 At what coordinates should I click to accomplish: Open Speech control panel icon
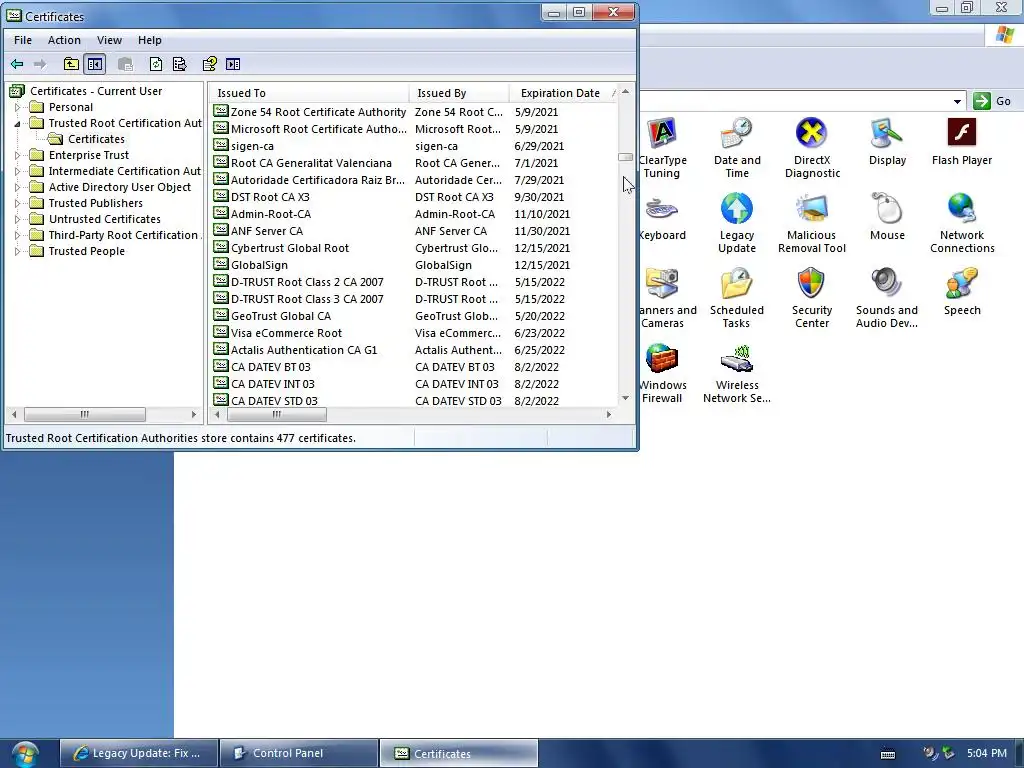(x=962, y=292)
